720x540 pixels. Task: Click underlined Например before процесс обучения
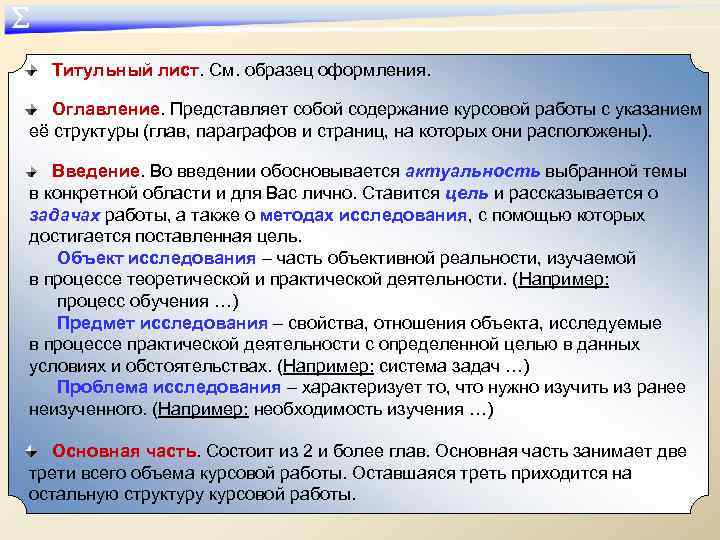pyautogui.click(x=563, y=280)
